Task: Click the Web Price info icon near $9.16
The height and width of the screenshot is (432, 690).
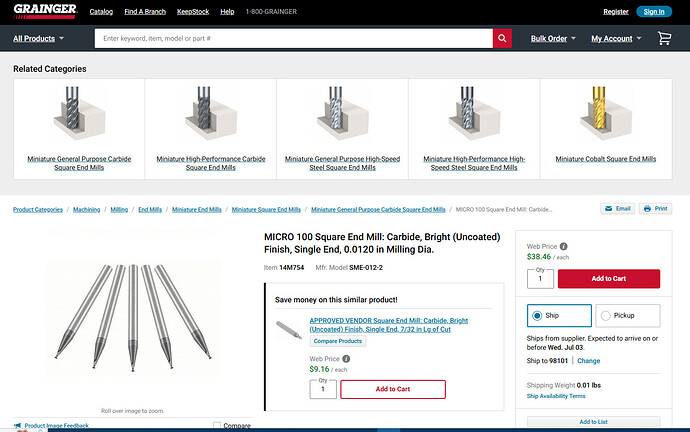Action: click(346, 359)
